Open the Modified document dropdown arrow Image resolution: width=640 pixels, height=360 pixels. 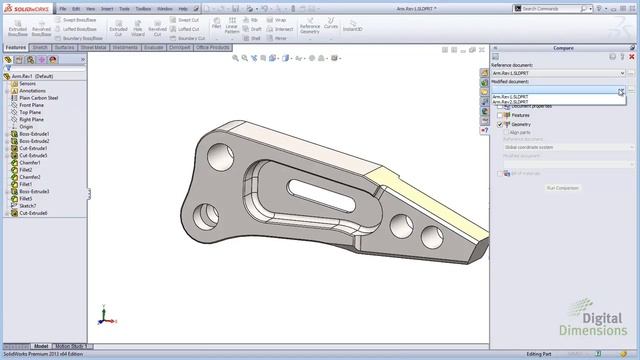621,90
